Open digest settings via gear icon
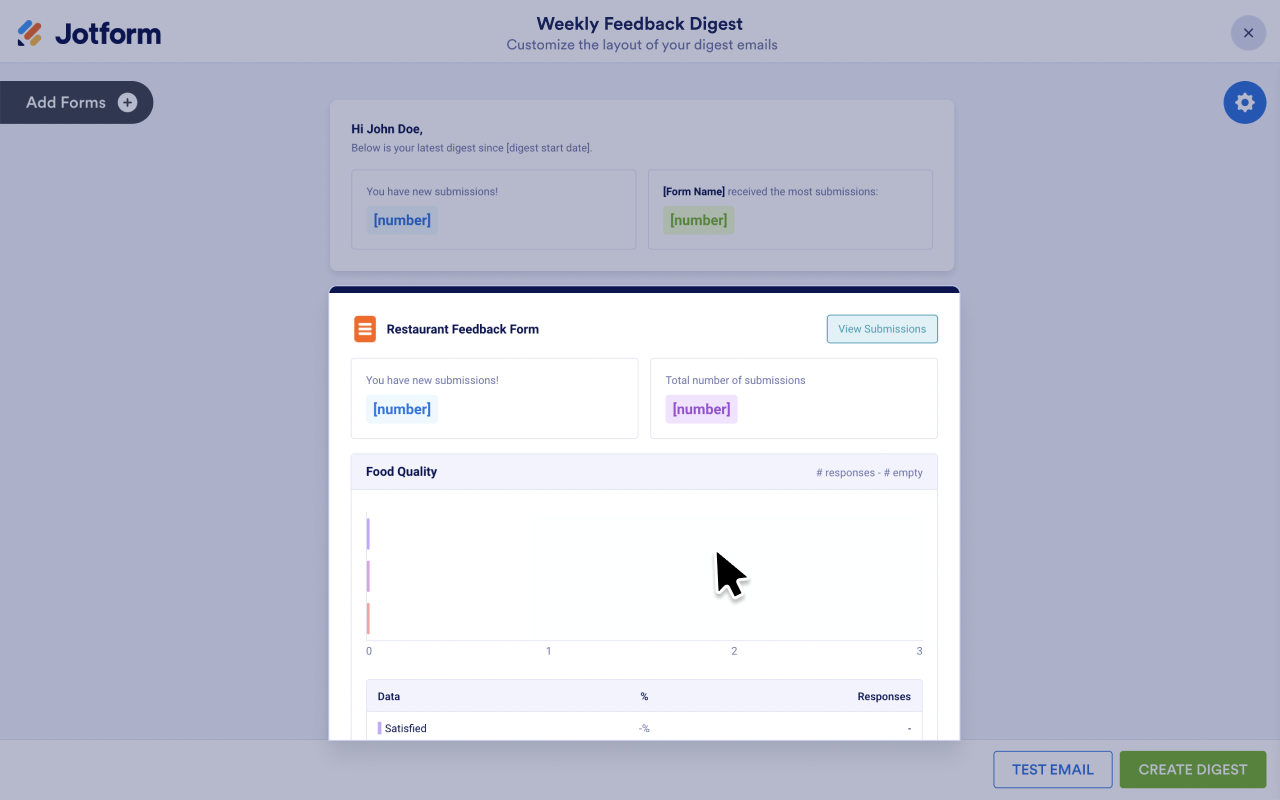This screenshot has height=800, width=1280. pos(1244,102)
